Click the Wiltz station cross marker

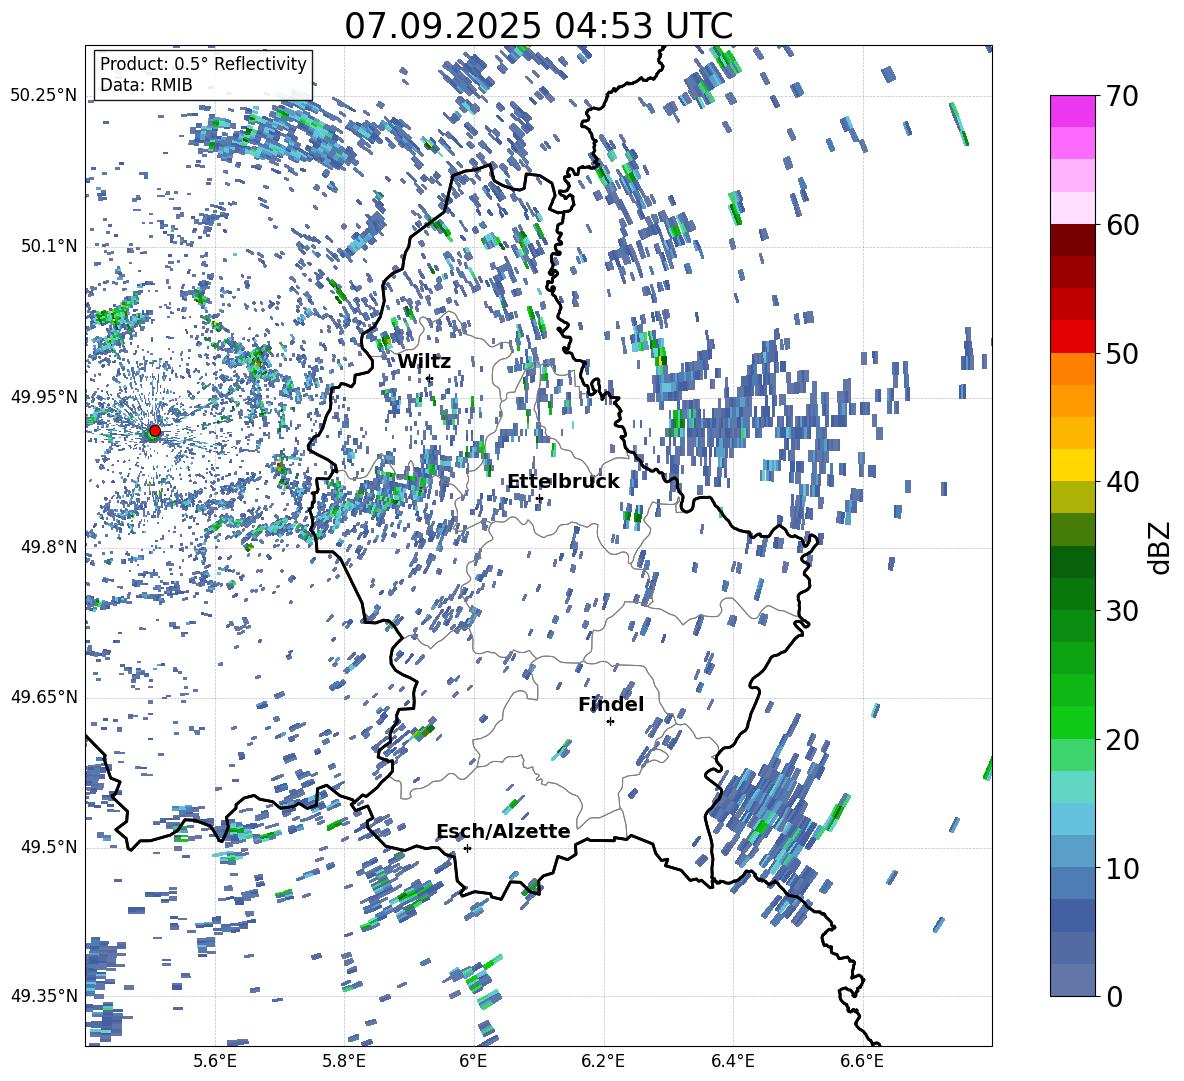430,378
